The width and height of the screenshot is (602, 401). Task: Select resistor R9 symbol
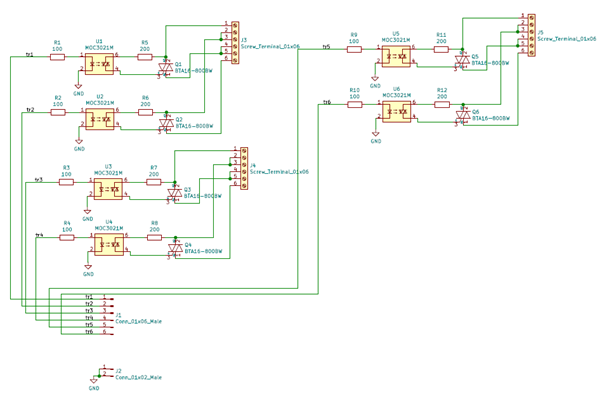coord(354,47)
